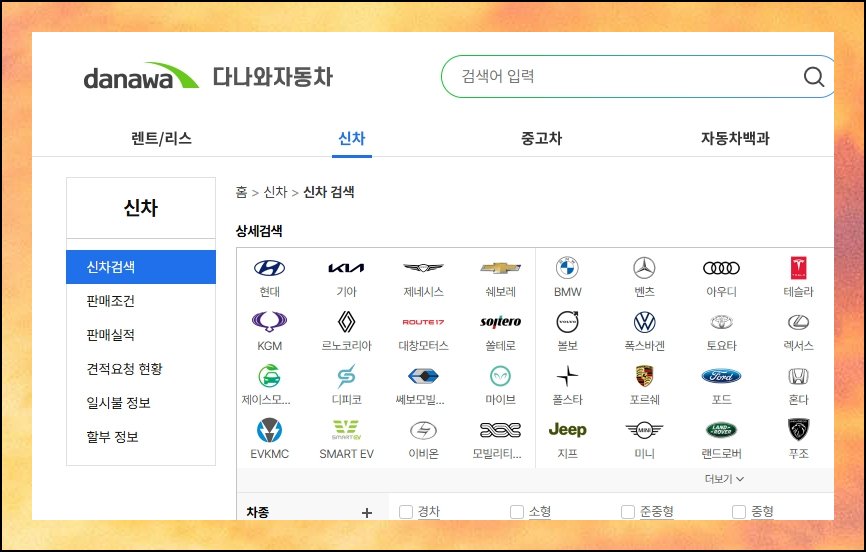Check the 경차 vehicle type box
The height and width of the screenshot is (552, 866).
pos(406,512)
